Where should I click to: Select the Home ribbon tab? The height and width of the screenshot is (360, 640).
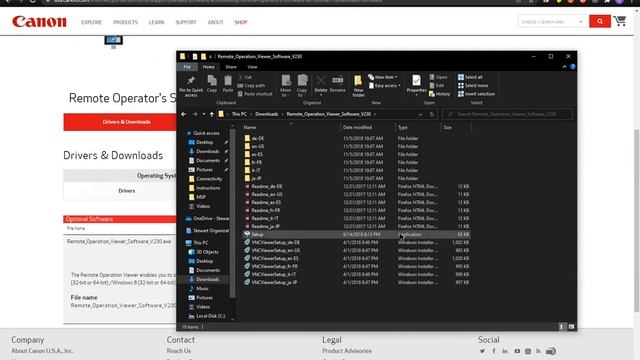(209, 67)
